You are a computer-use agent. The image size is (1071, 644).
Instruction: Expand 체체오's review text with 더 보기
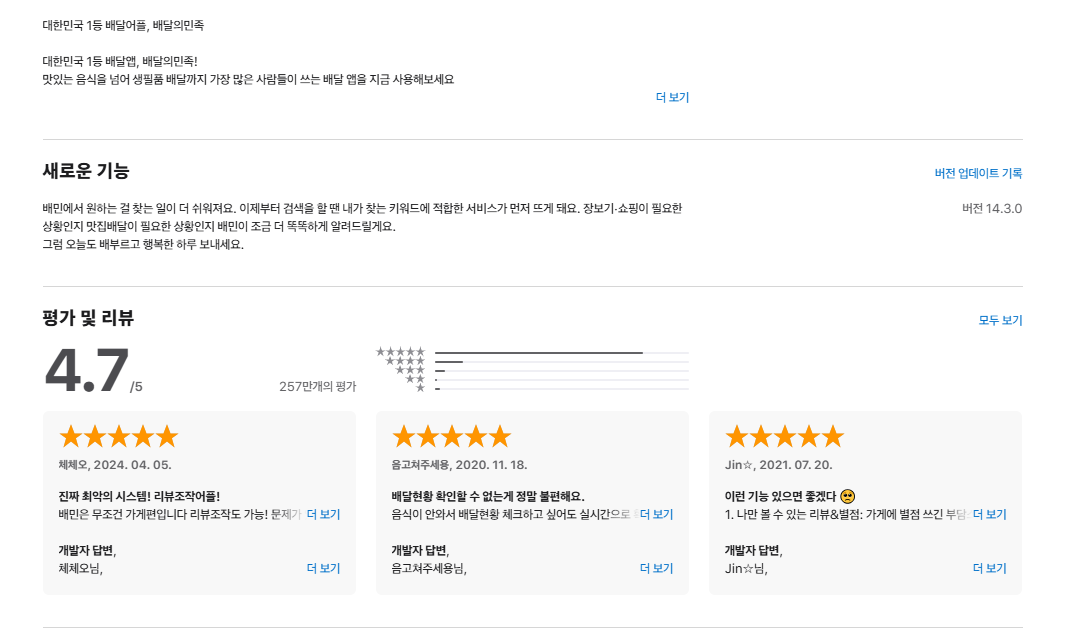click(322, 513)
